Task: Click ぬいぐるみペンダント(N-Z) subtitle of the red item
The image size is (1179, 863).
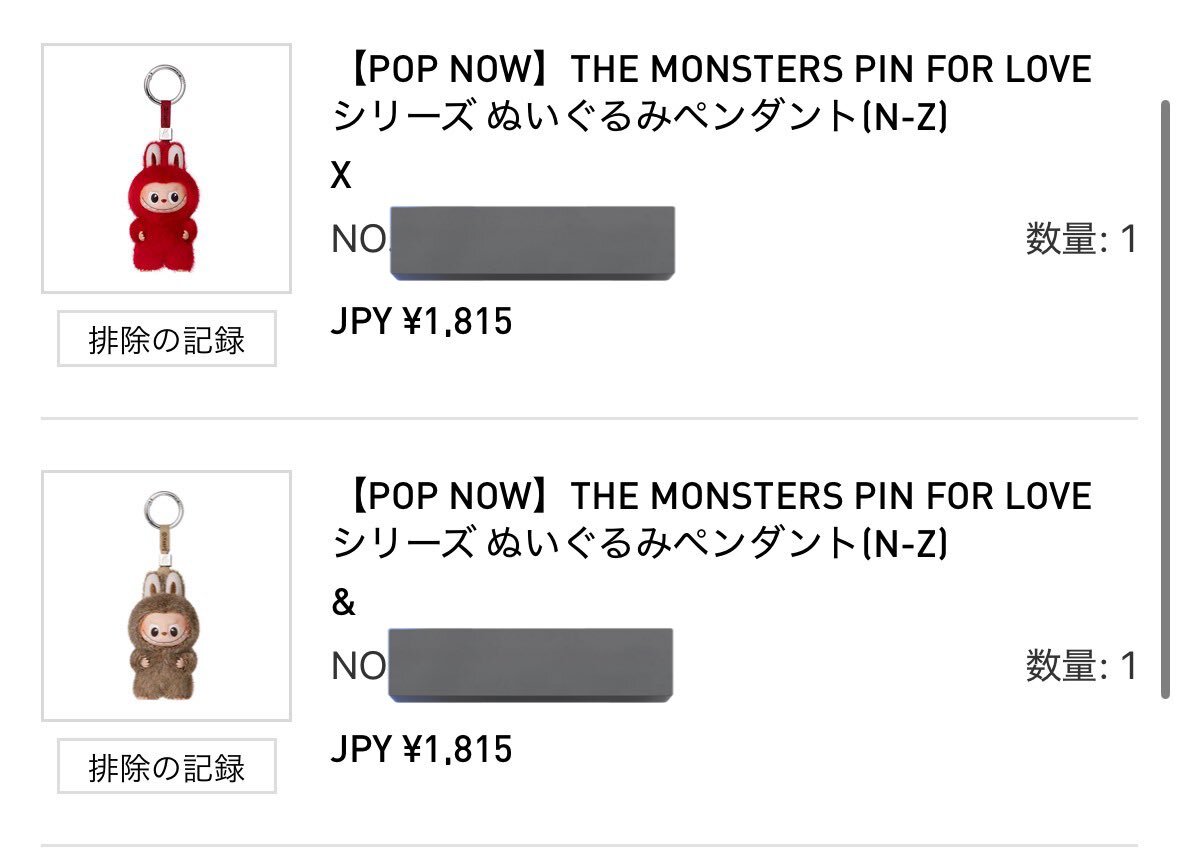Action: (640, 118)
